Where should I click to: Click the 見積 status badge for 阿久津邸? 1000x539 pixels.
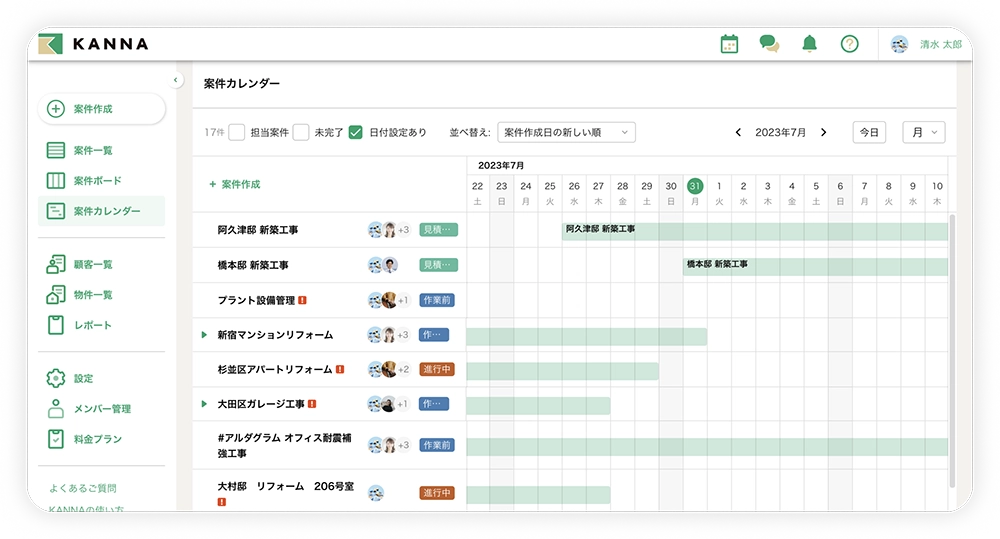(x=438, y=230)
